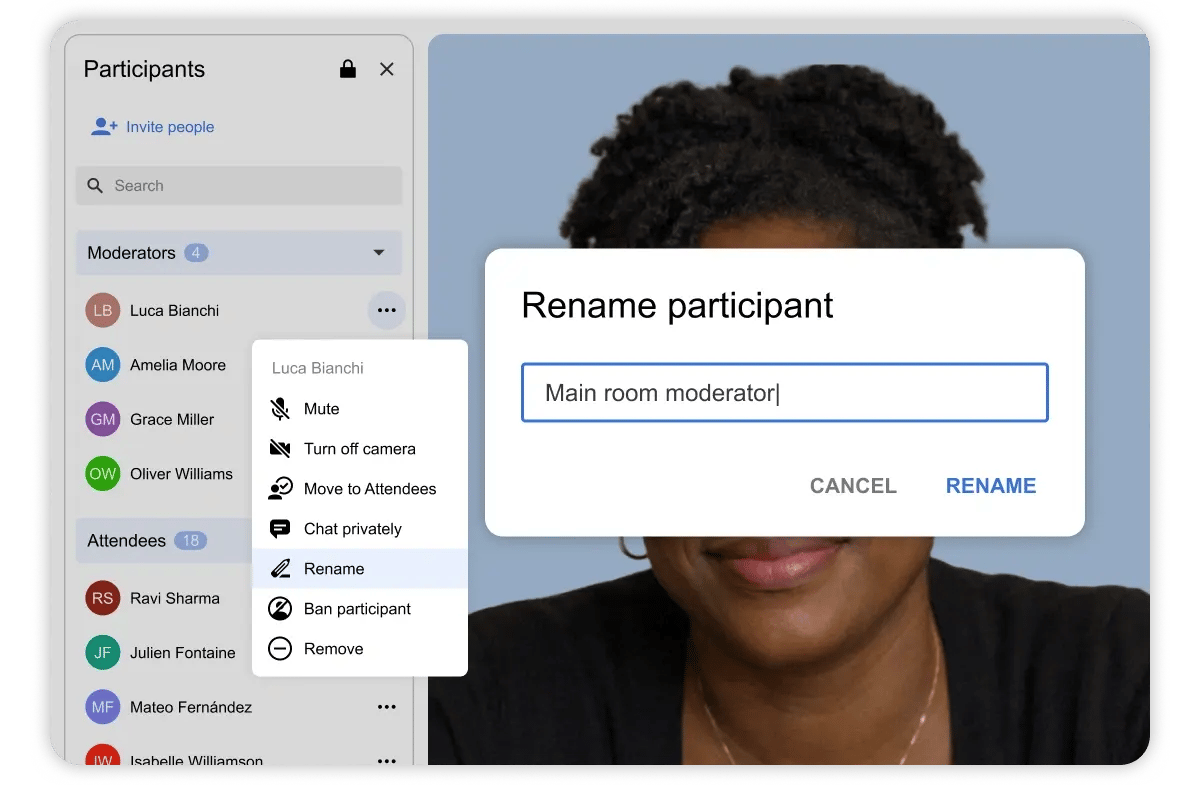The image size is (1200, 785).
Task: Click the Remove participant icon
Action: pos(281,648)
